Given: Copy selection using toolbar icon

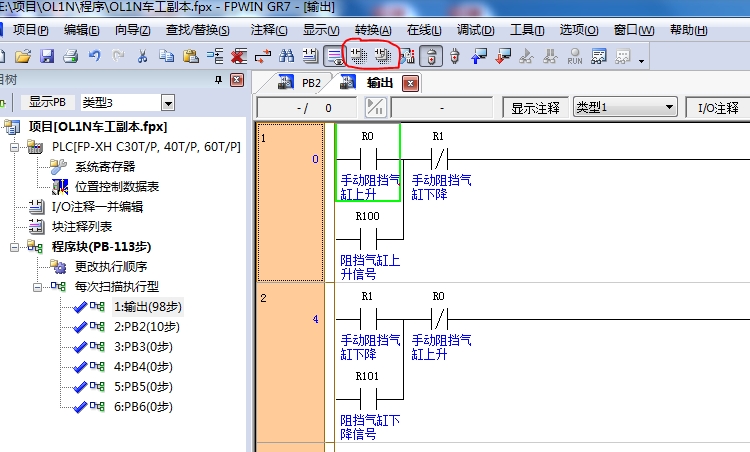Looking at the screenshot, I should tap(166, 56).
